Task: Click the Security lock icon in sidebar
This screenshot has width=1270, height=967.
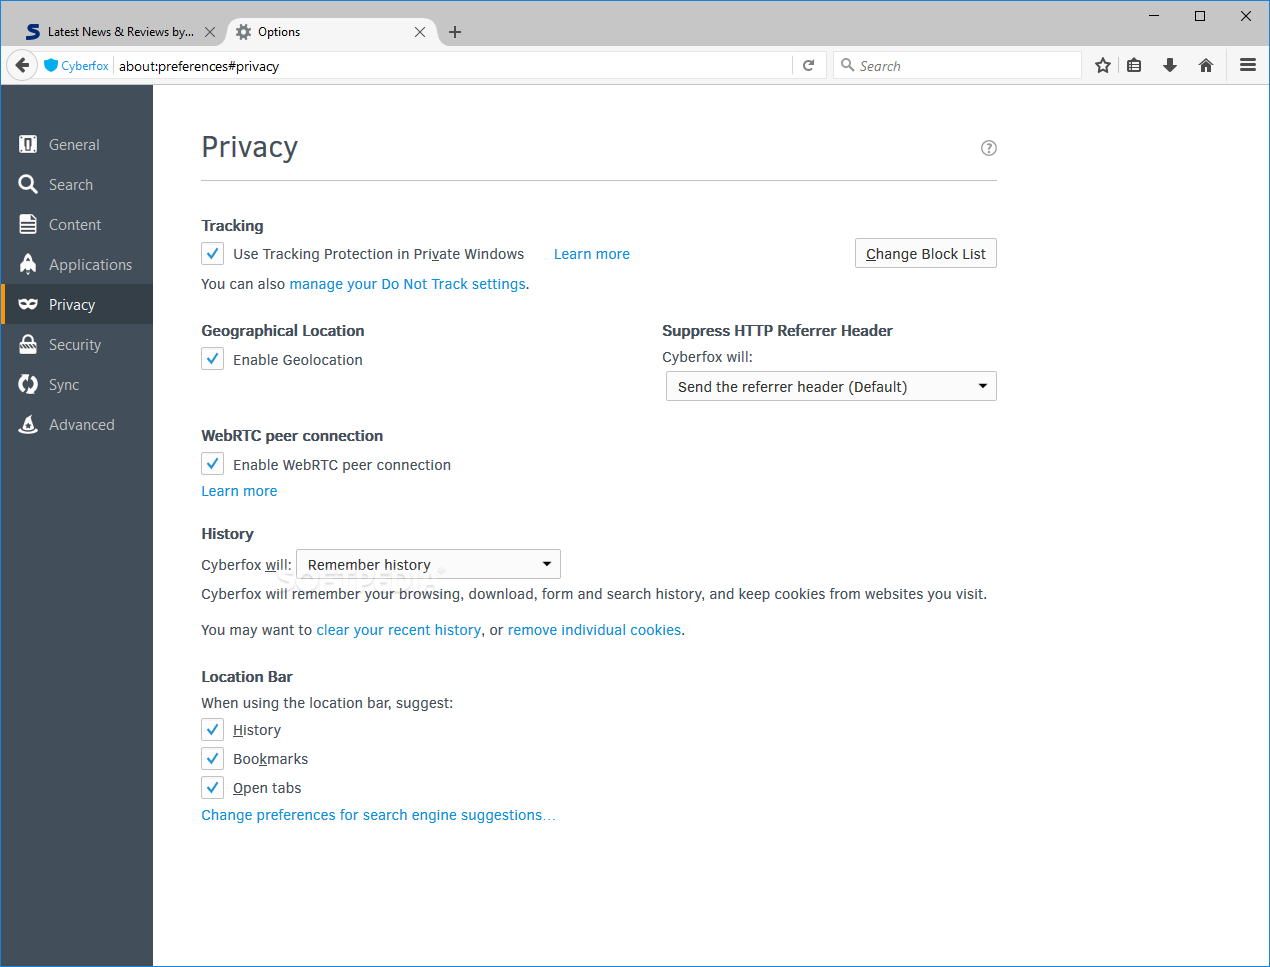Action: click(28, 344)
